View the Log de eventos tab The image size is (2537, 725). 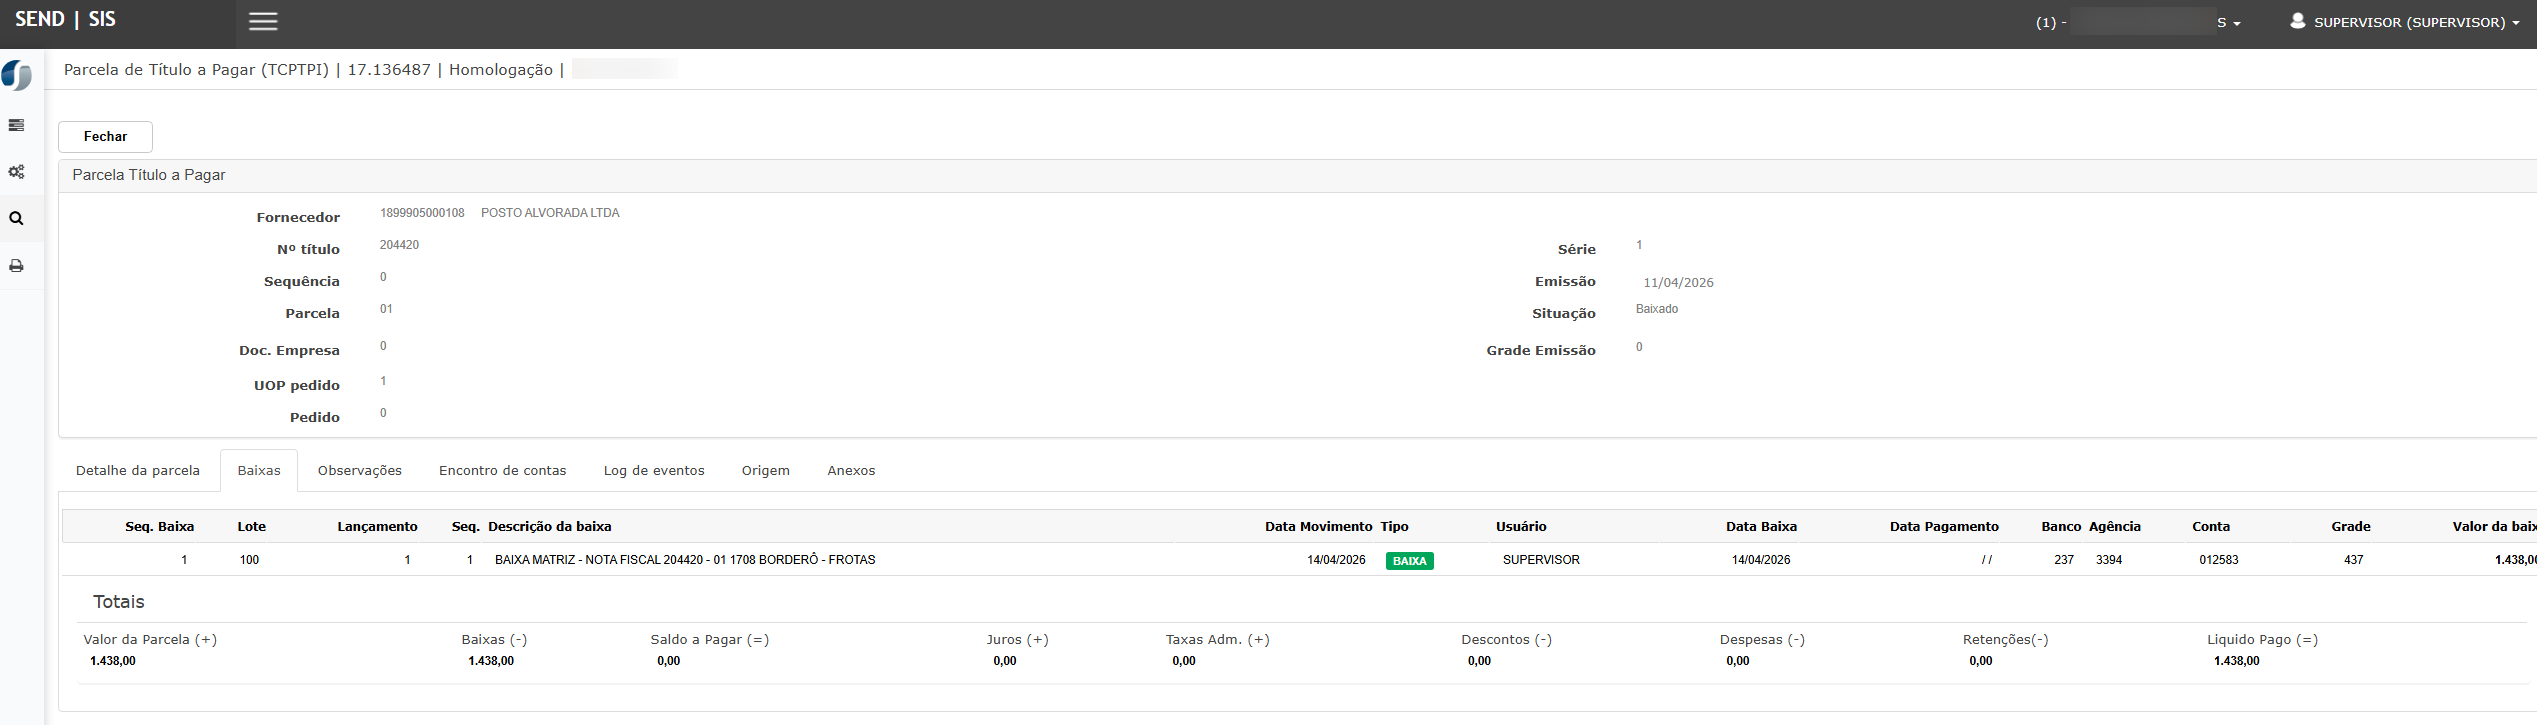pyautogui.click(x=654, y=471)
